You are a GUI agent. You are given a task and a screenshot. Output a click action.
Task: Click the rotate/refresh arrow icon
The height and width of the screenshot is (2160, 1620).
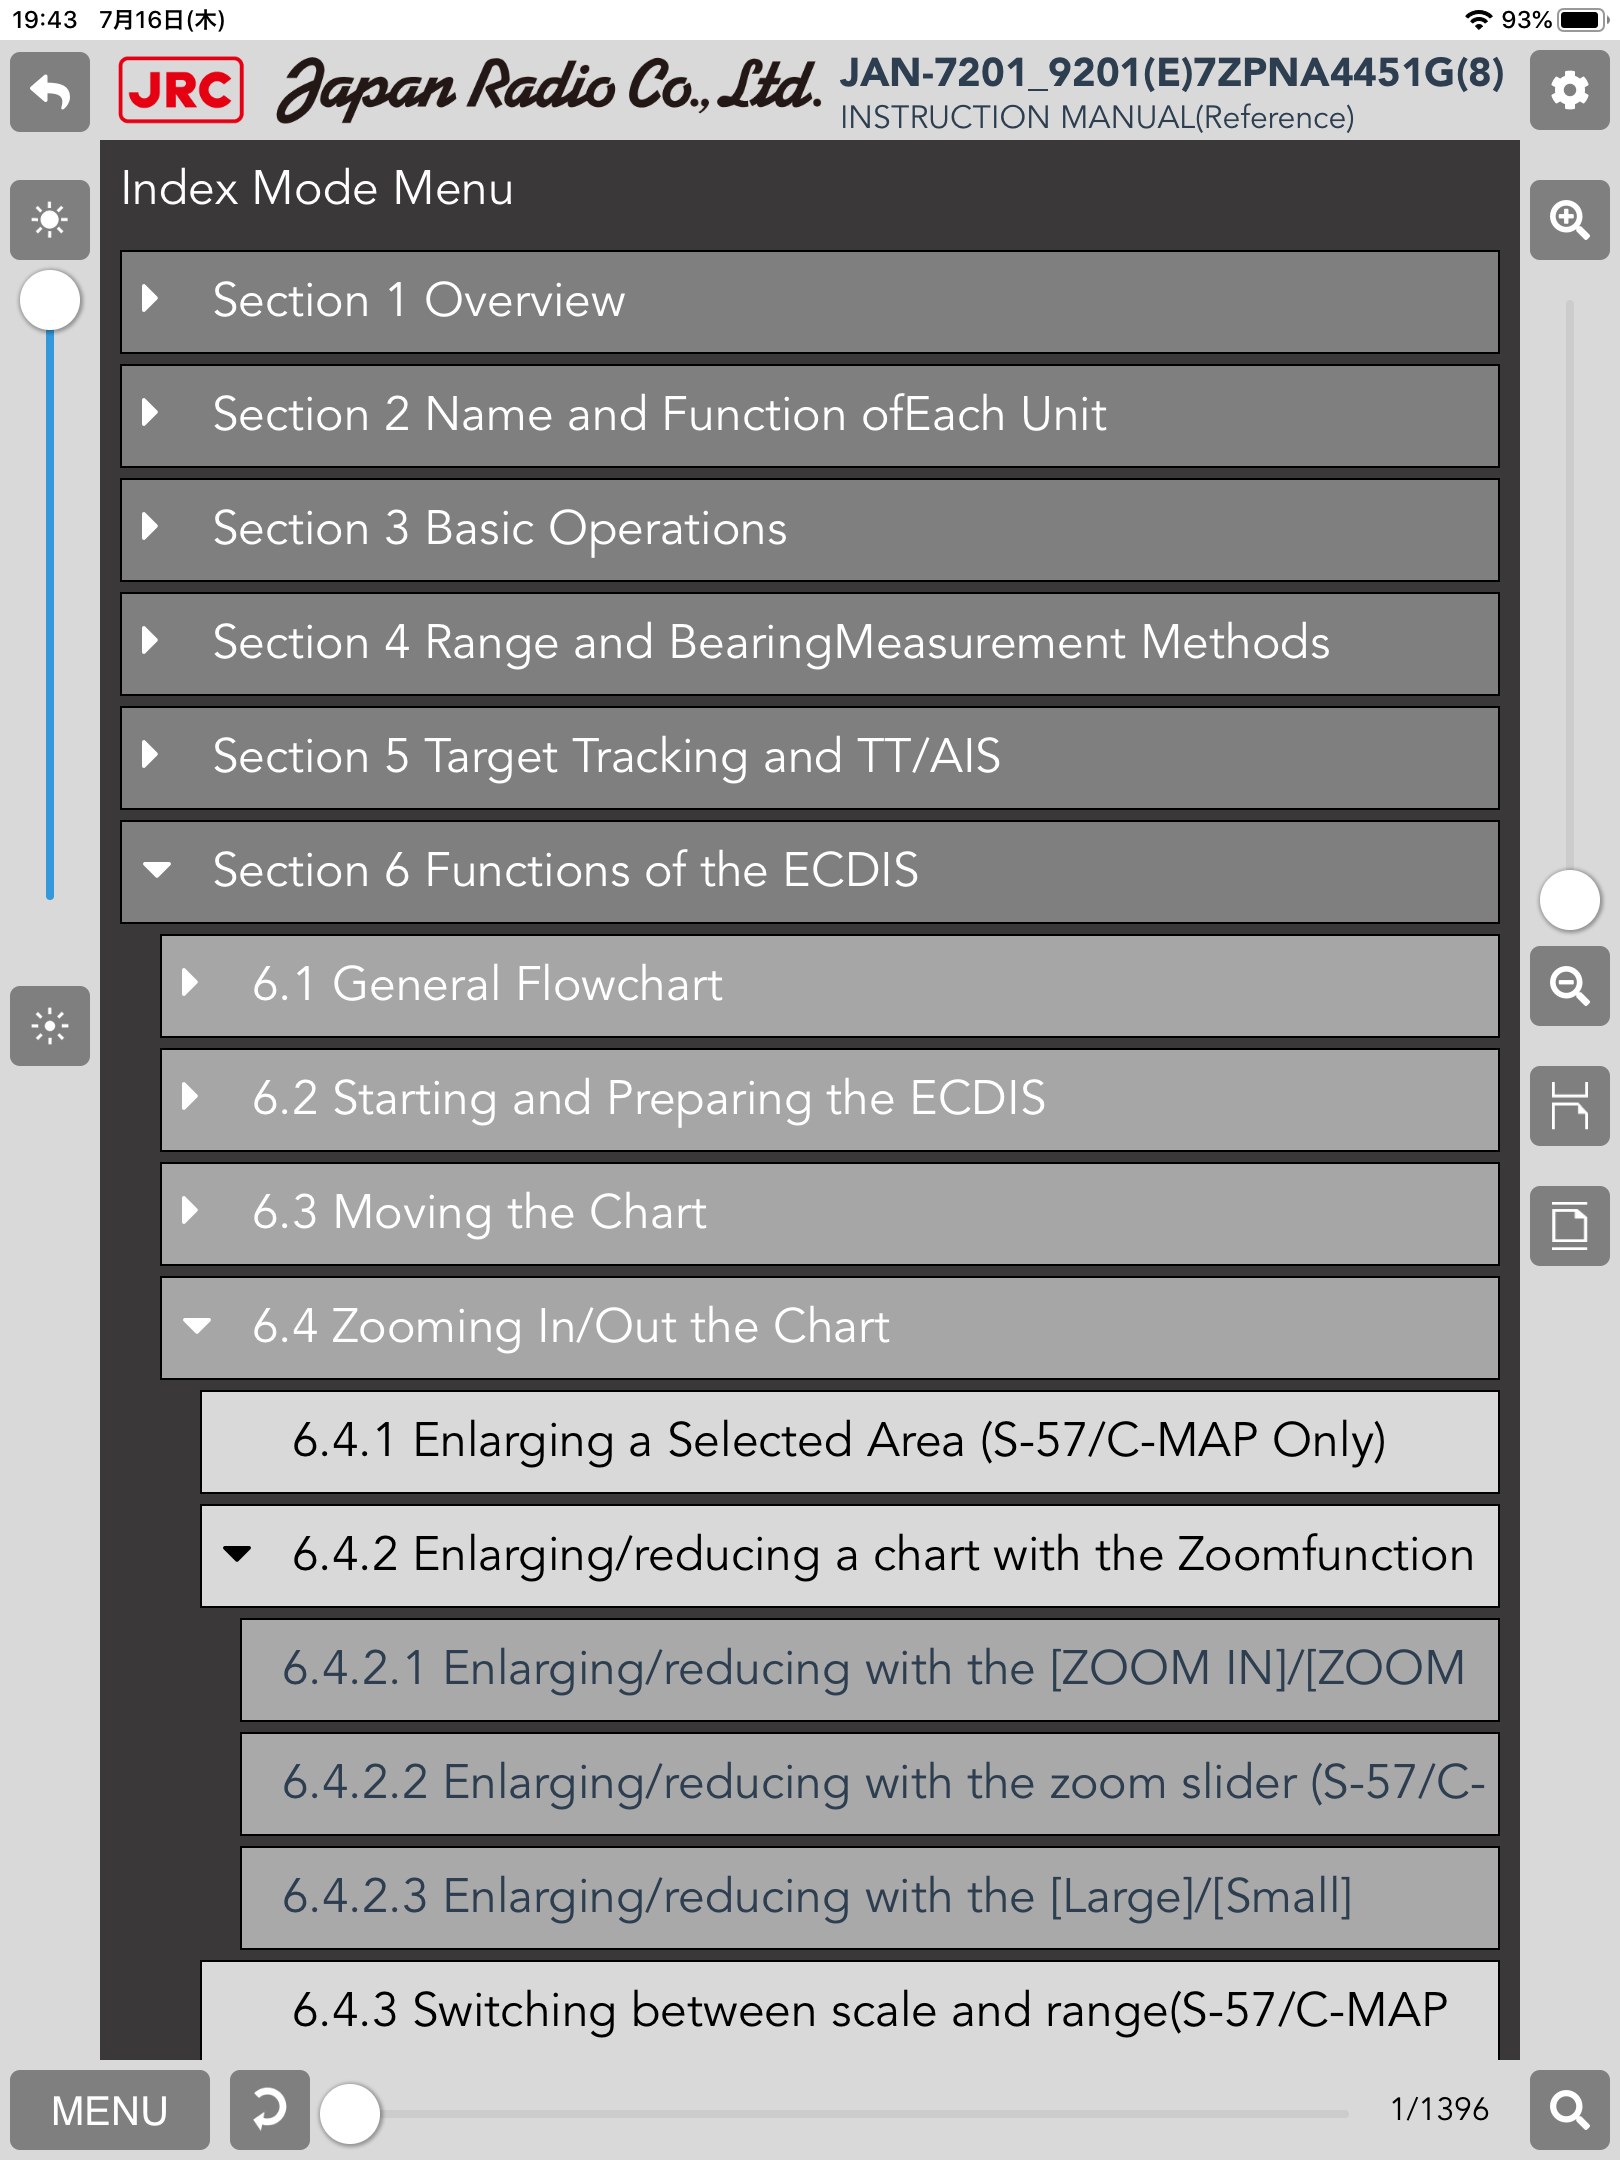point(269,2110)
